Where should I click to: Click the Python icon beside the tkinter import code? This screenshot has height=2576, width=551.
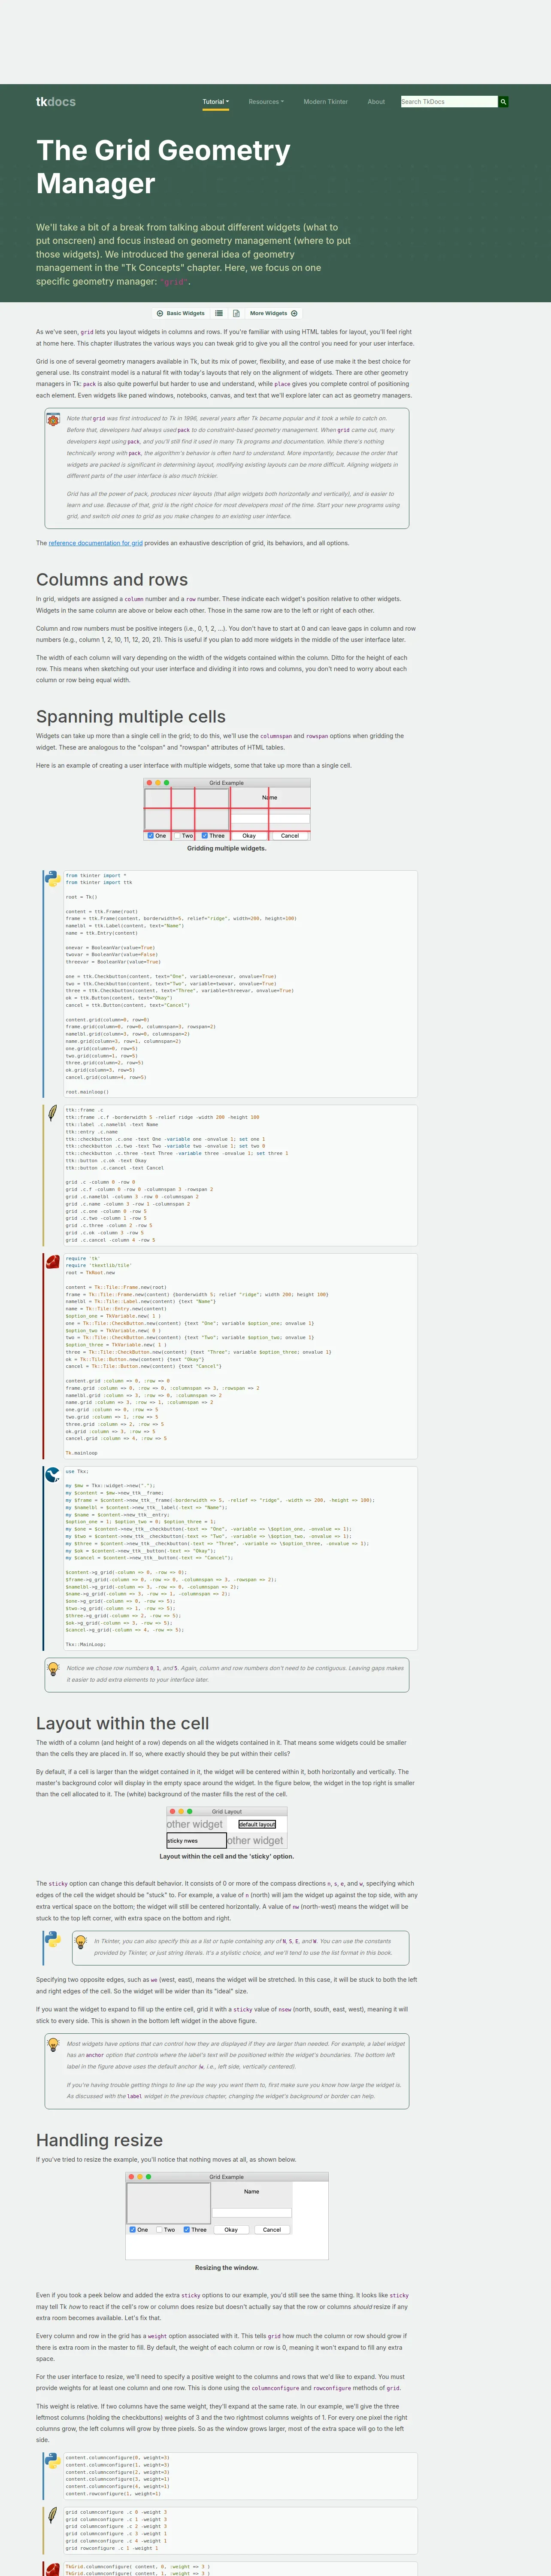[53, 878]
